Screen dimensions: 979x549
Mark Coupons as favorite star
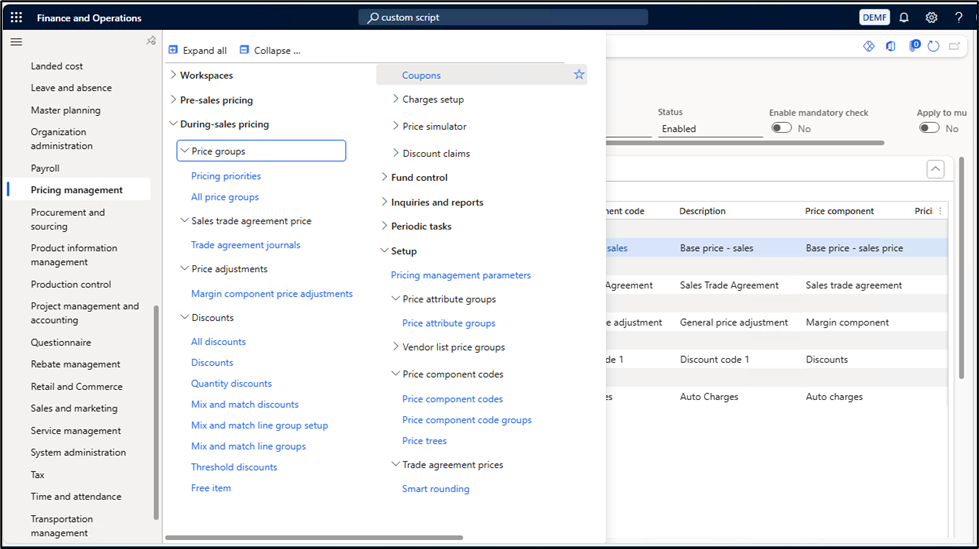point(579,74)
